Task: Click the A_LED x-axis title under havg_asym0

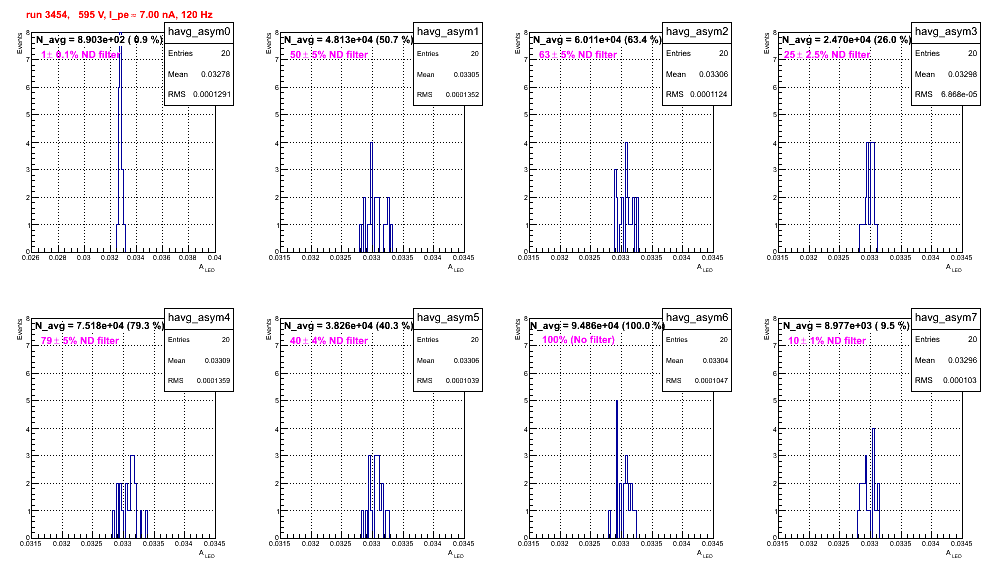Action: 206,268
